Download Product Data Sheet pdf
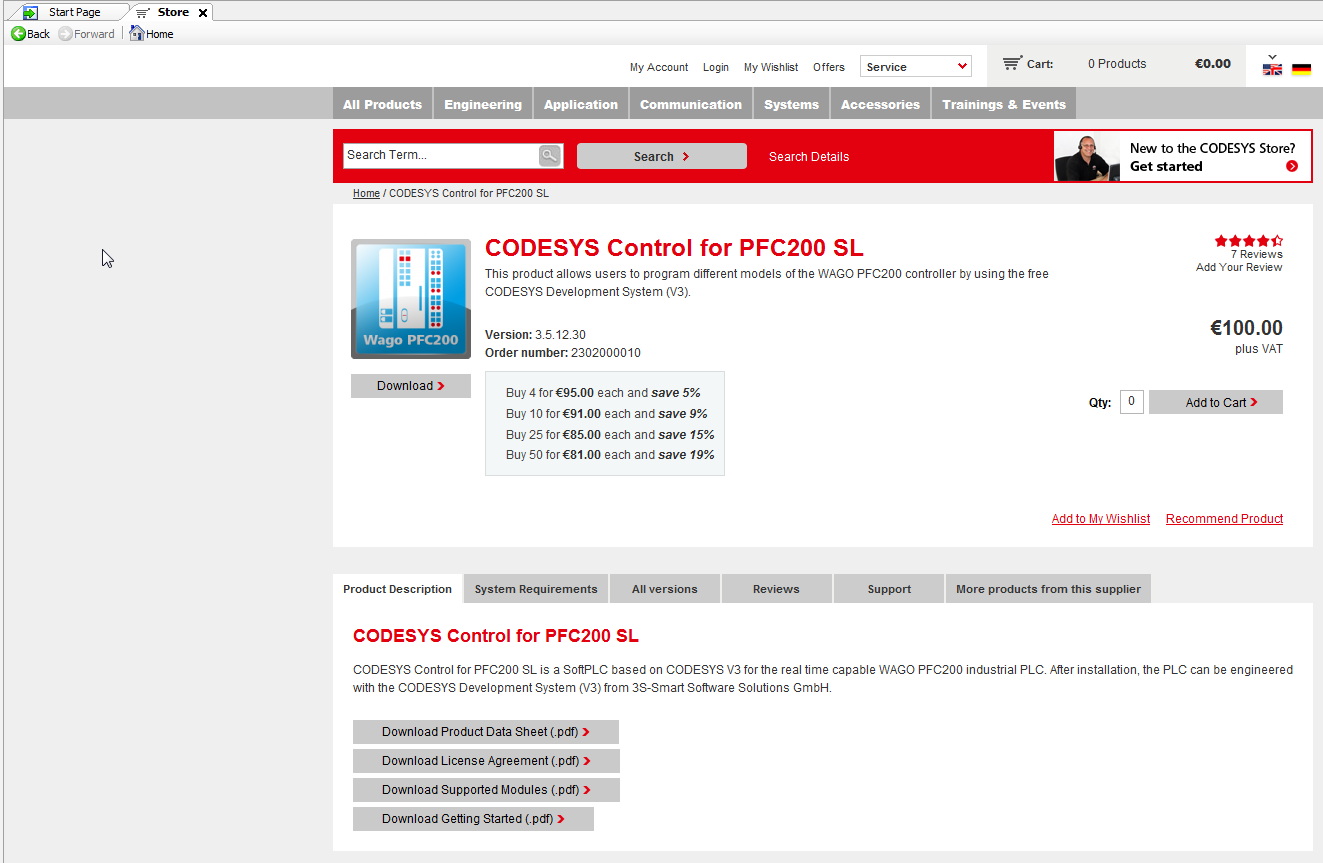The image size is (1323, 863). pyautogui.click(x=485, y=732)
